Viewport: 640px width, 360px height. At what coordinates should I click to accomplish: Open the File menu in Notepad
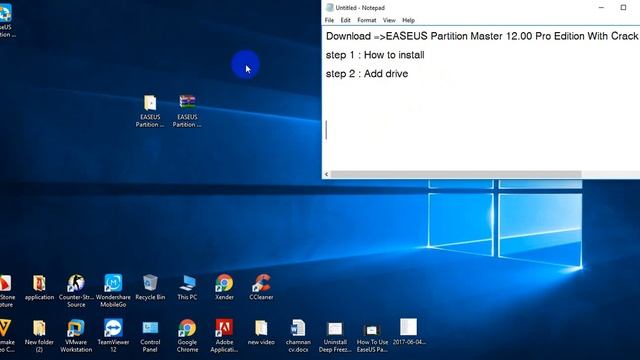[x=329, y=20]
